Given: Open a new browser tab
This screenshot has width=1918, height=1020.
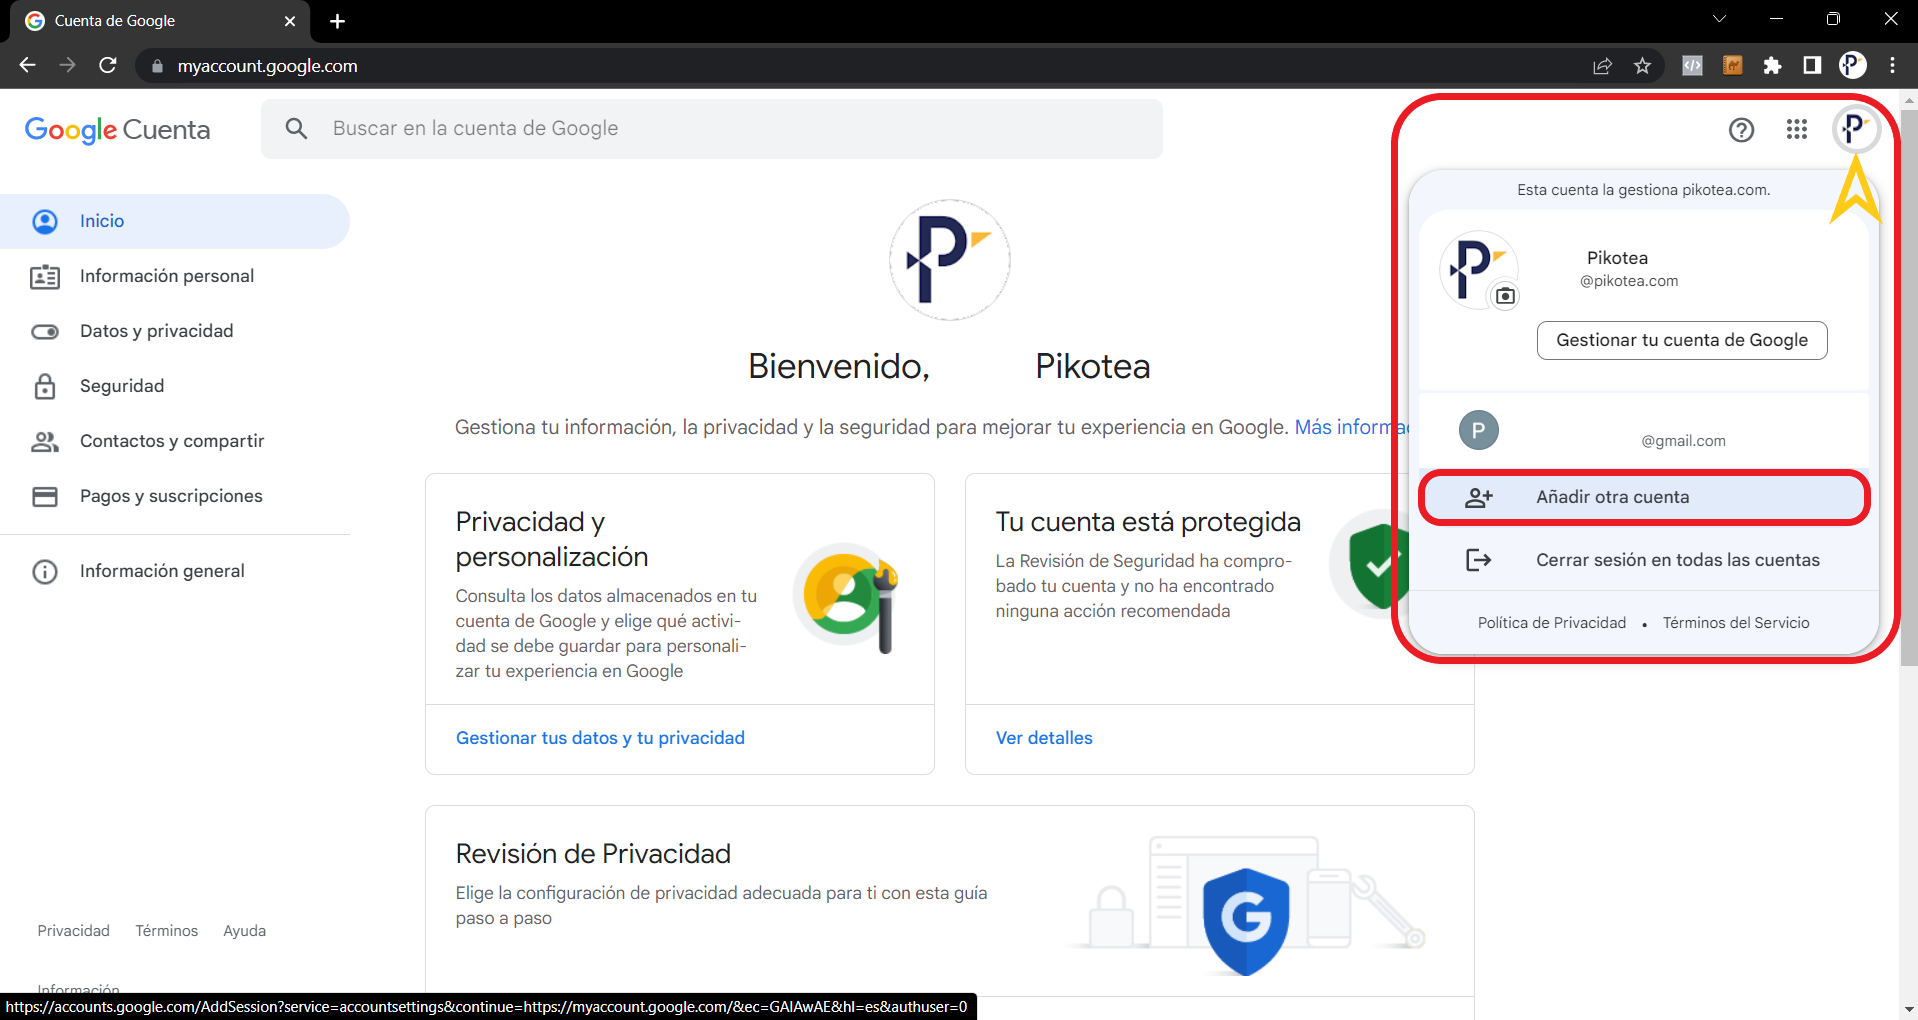Looking at the screenshot, I should pyautogui.click(x=338, y=21).
